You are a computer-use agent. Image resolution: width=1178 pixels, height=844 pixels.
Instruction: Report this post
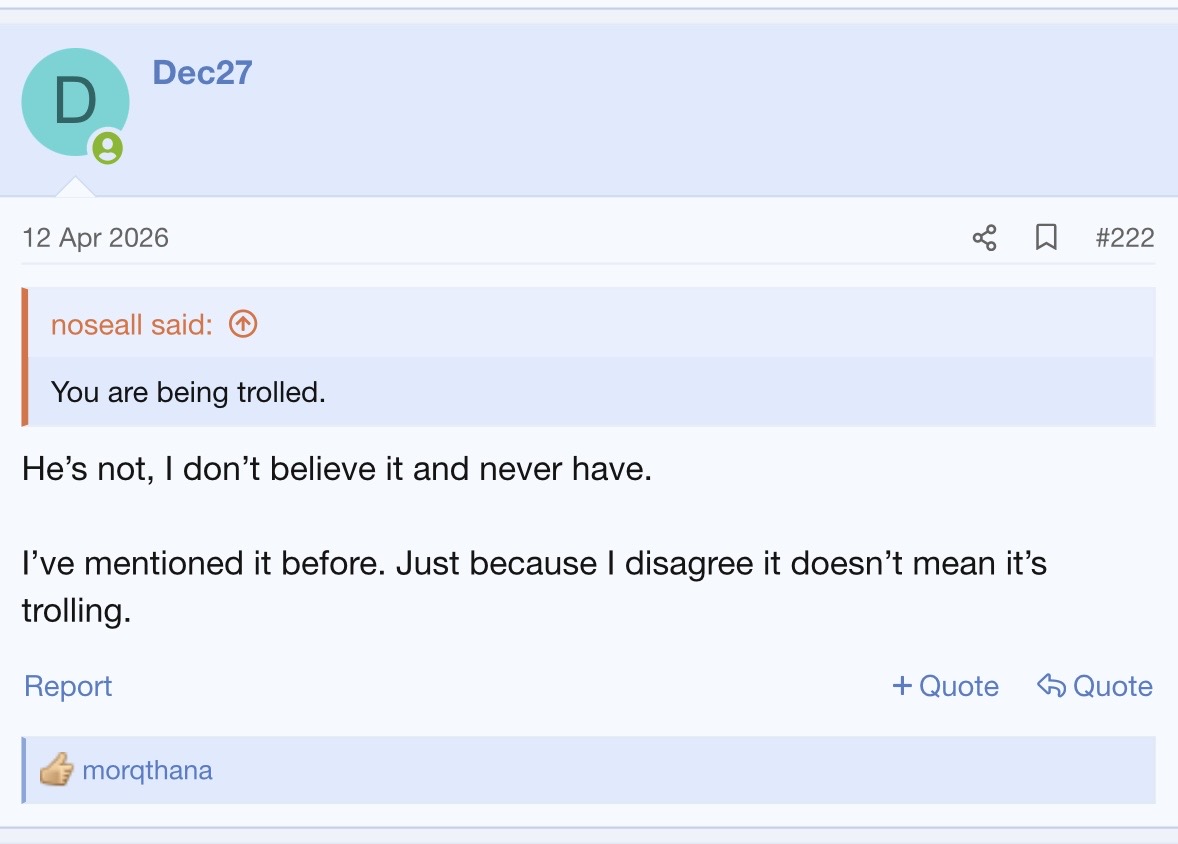[x=68, y=685]
